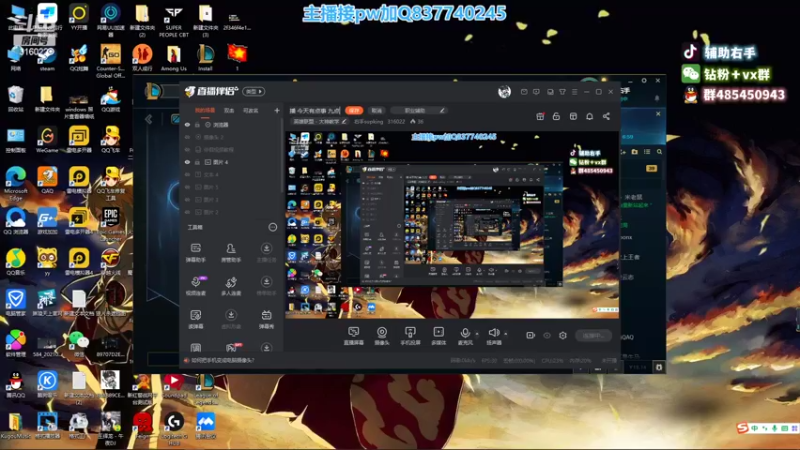This screenshot has width=800, height=450.
Task: Add a 手机投屏 phone mirroring source
Action: click(410, 336)
